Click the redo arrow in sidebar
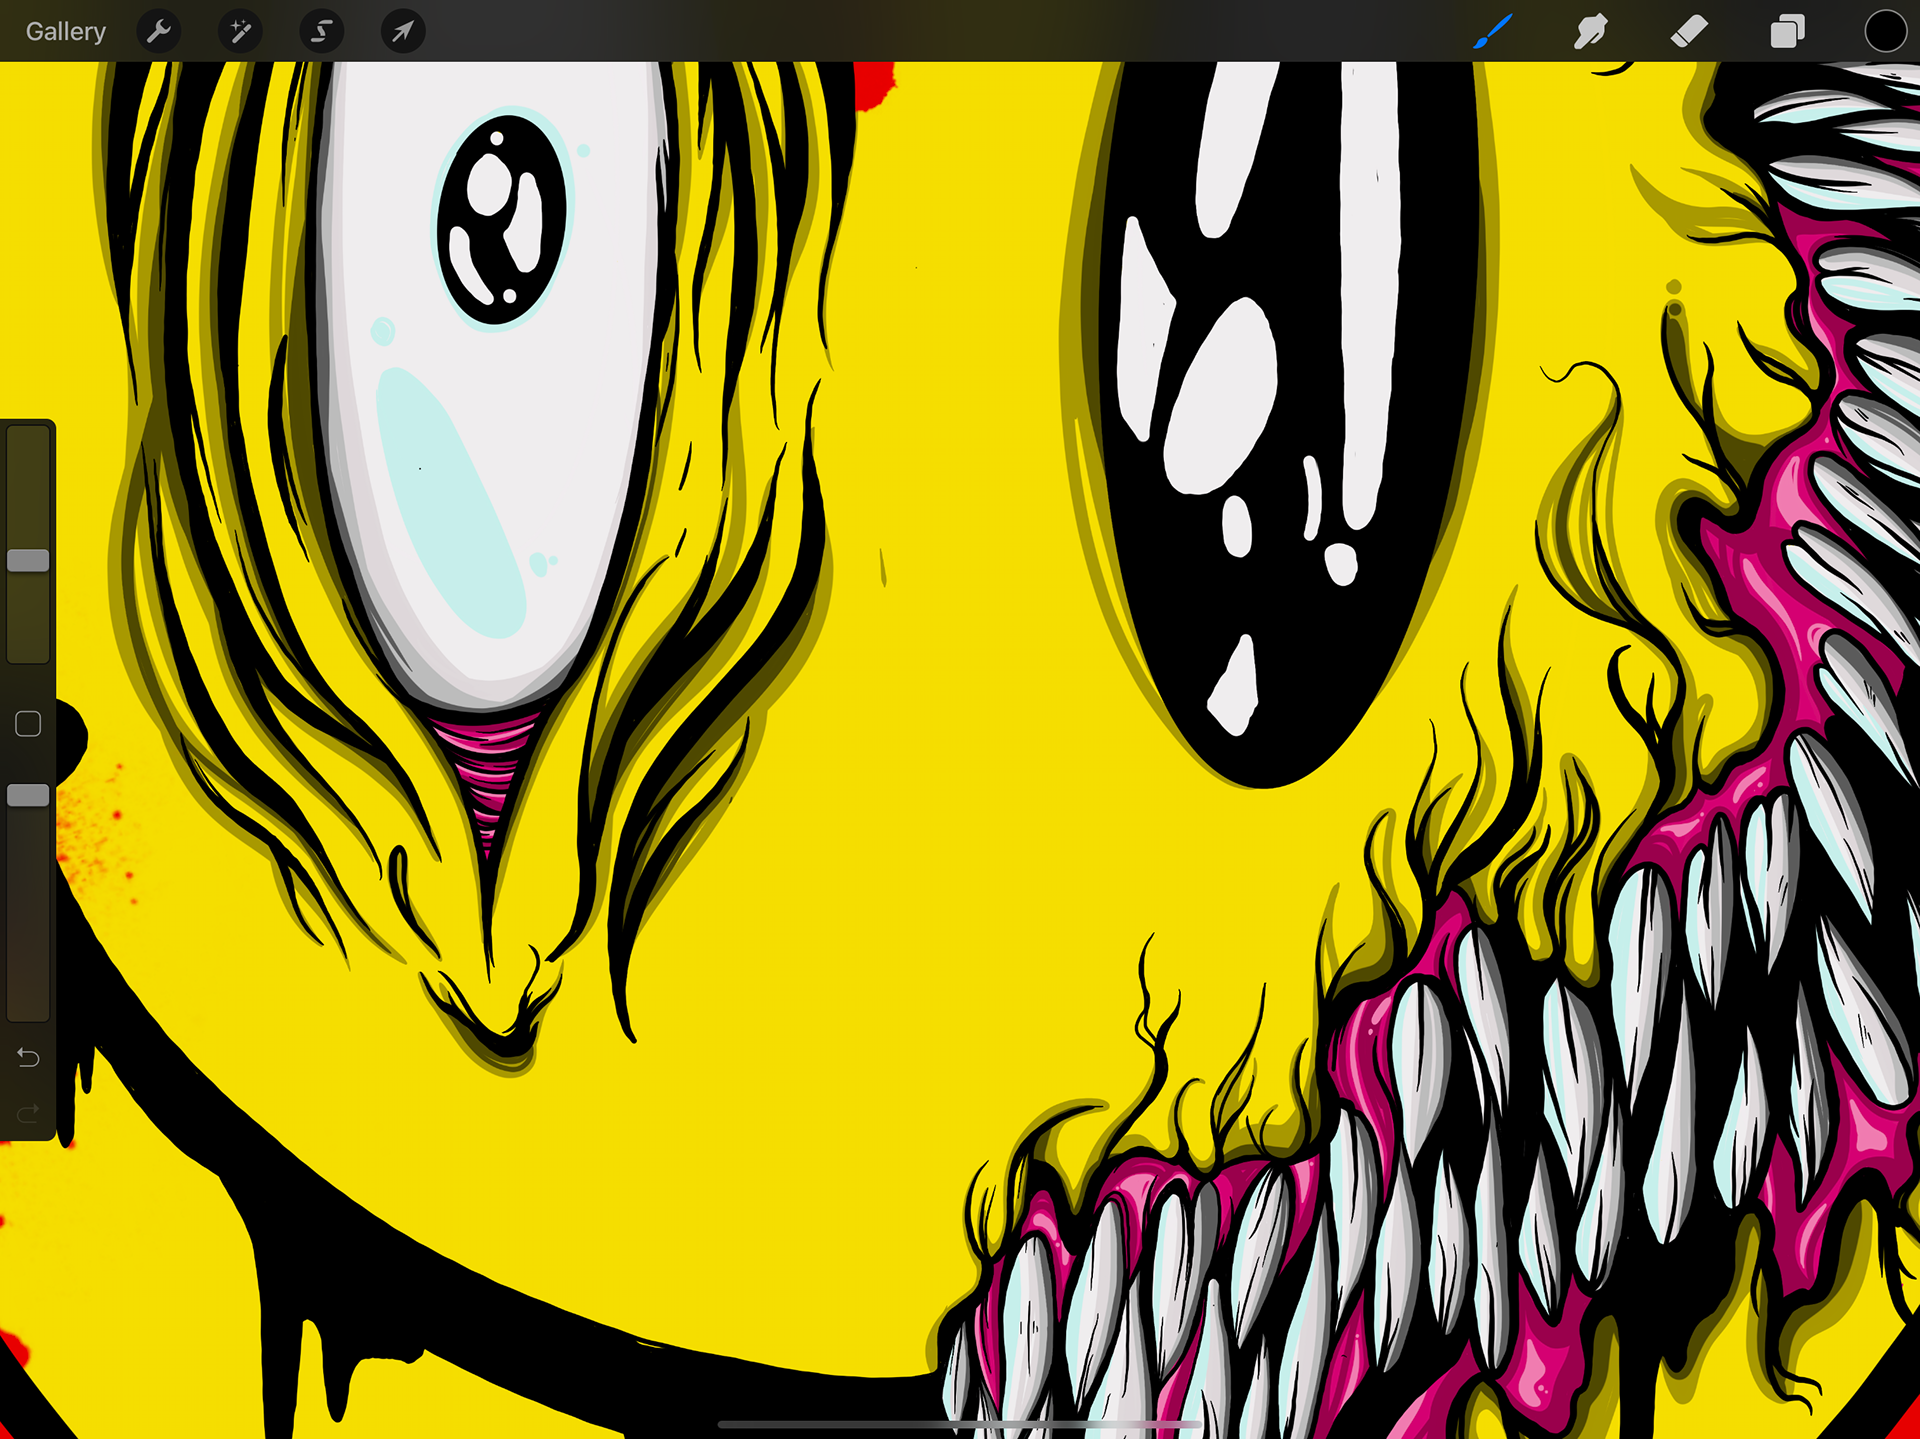 [28, 1113]
